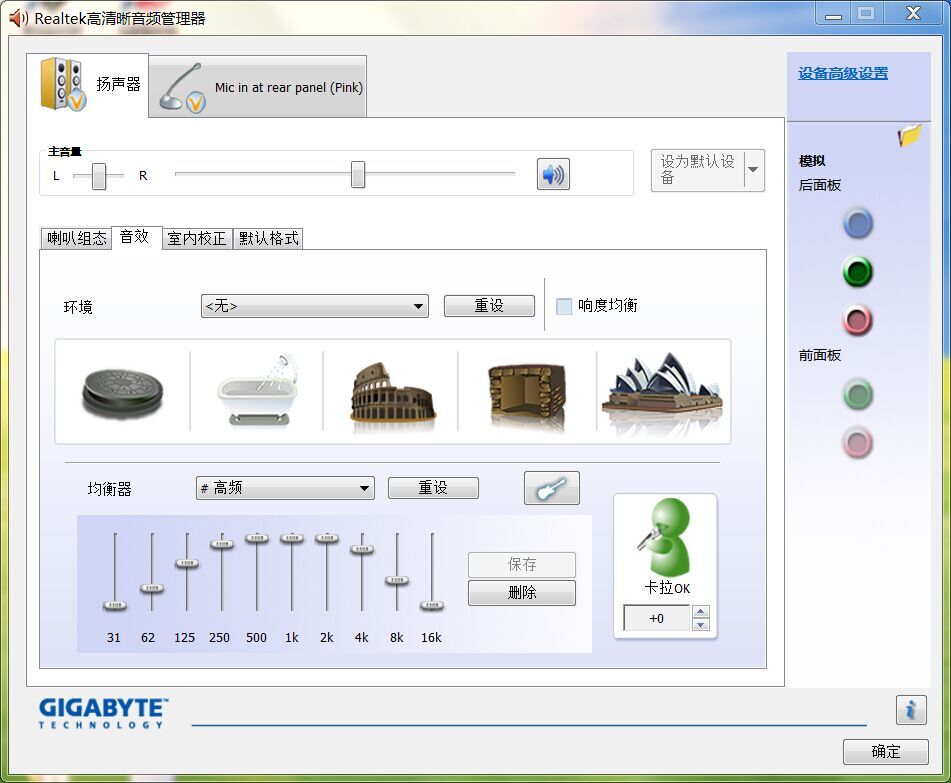
Task: Click the 500 Hz equalizer slider handle
Action: pos(257,538)
